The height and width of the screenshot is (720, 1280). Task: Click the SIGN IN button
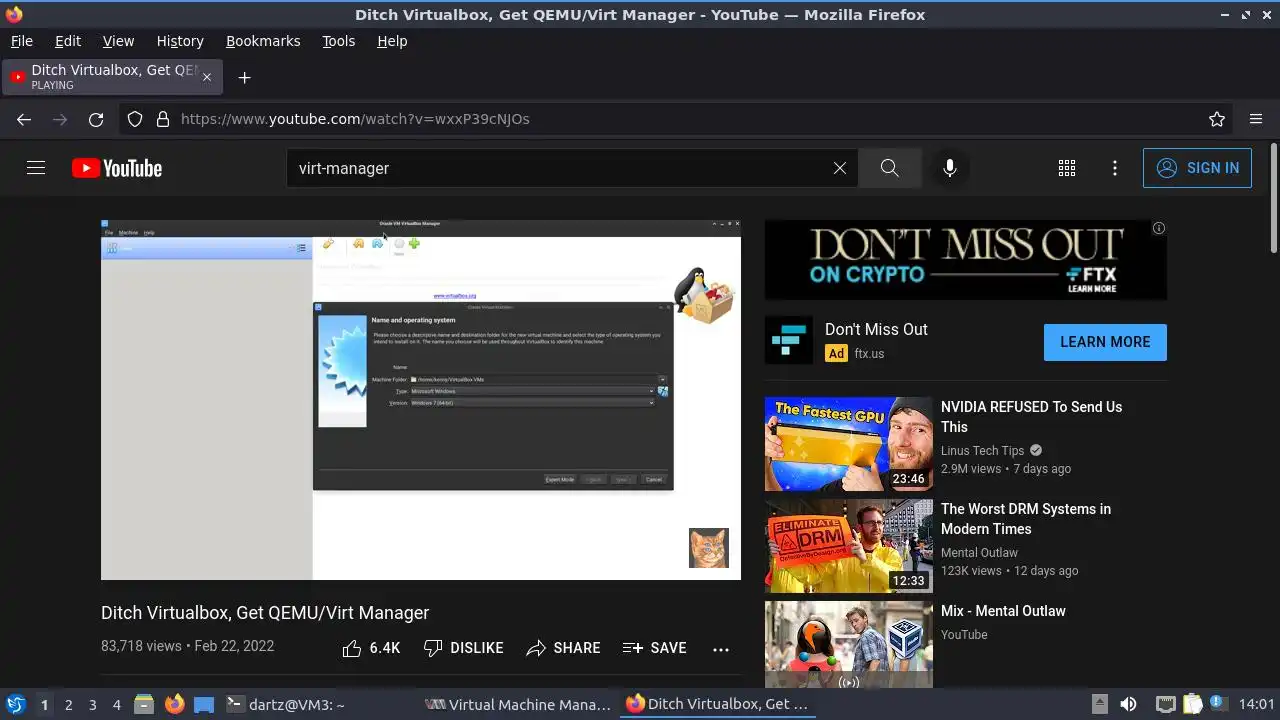click(x=1197, y=168)
